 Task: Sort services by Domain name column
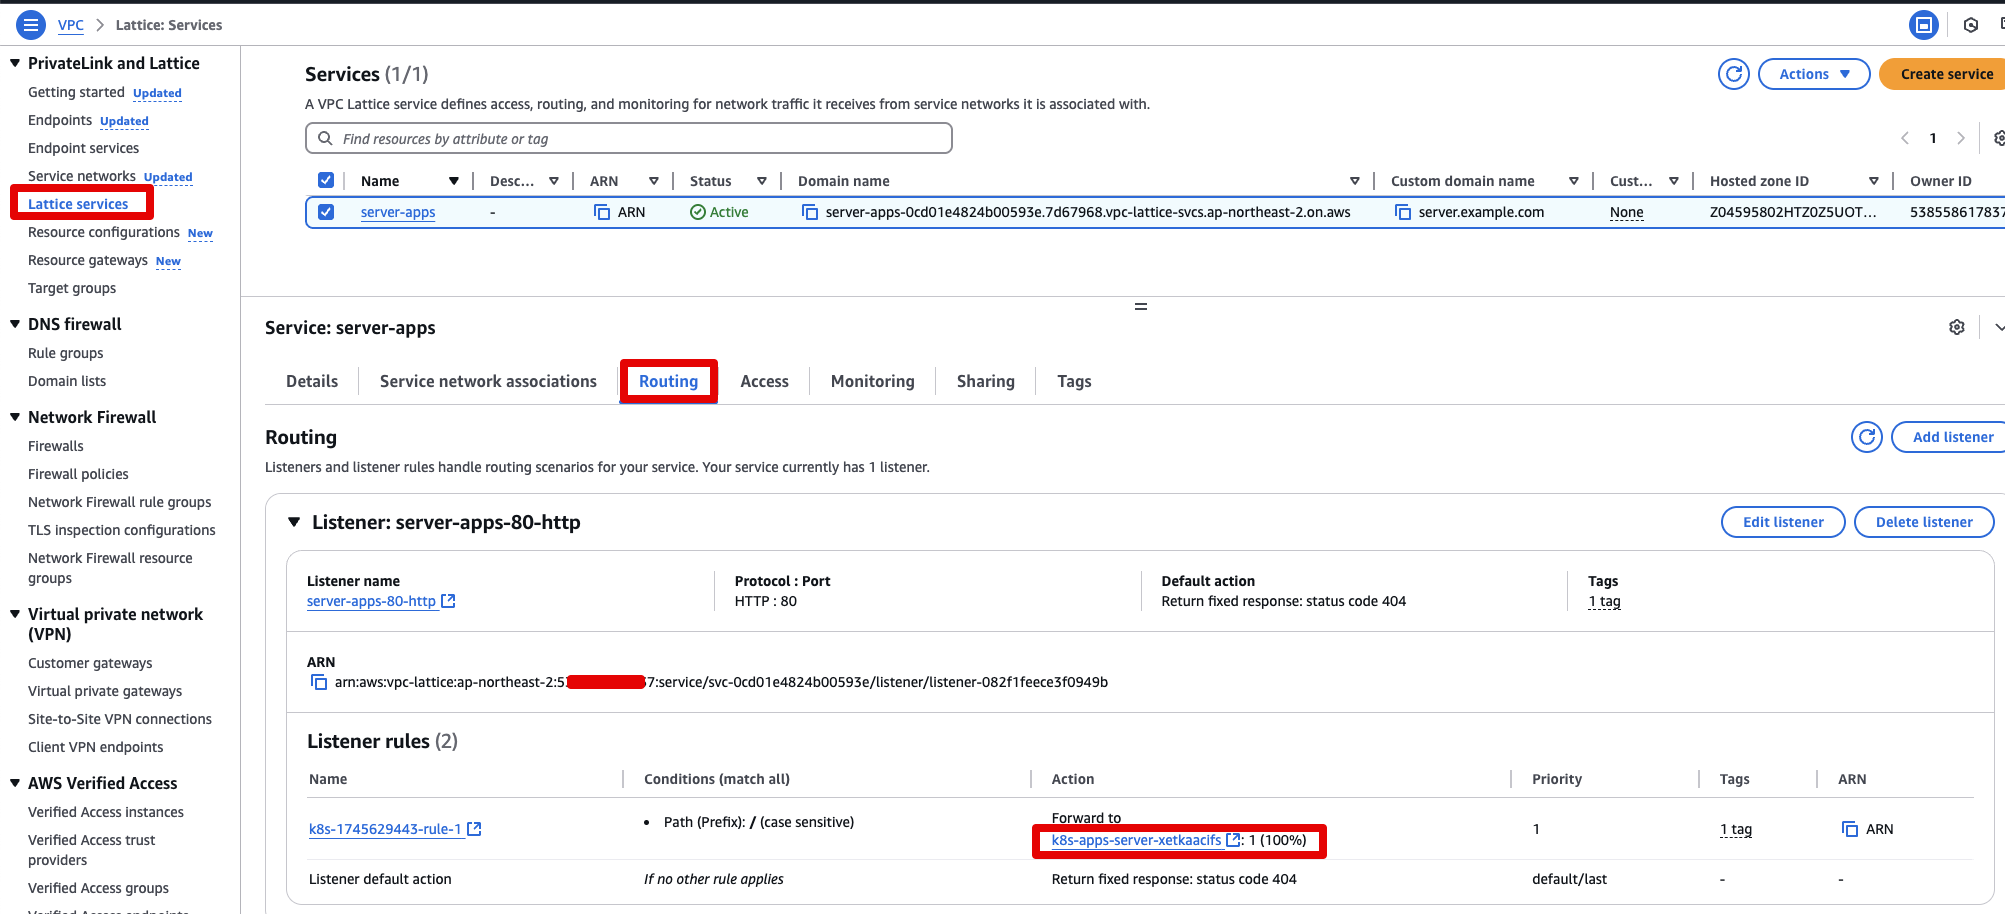(1355, 181)
